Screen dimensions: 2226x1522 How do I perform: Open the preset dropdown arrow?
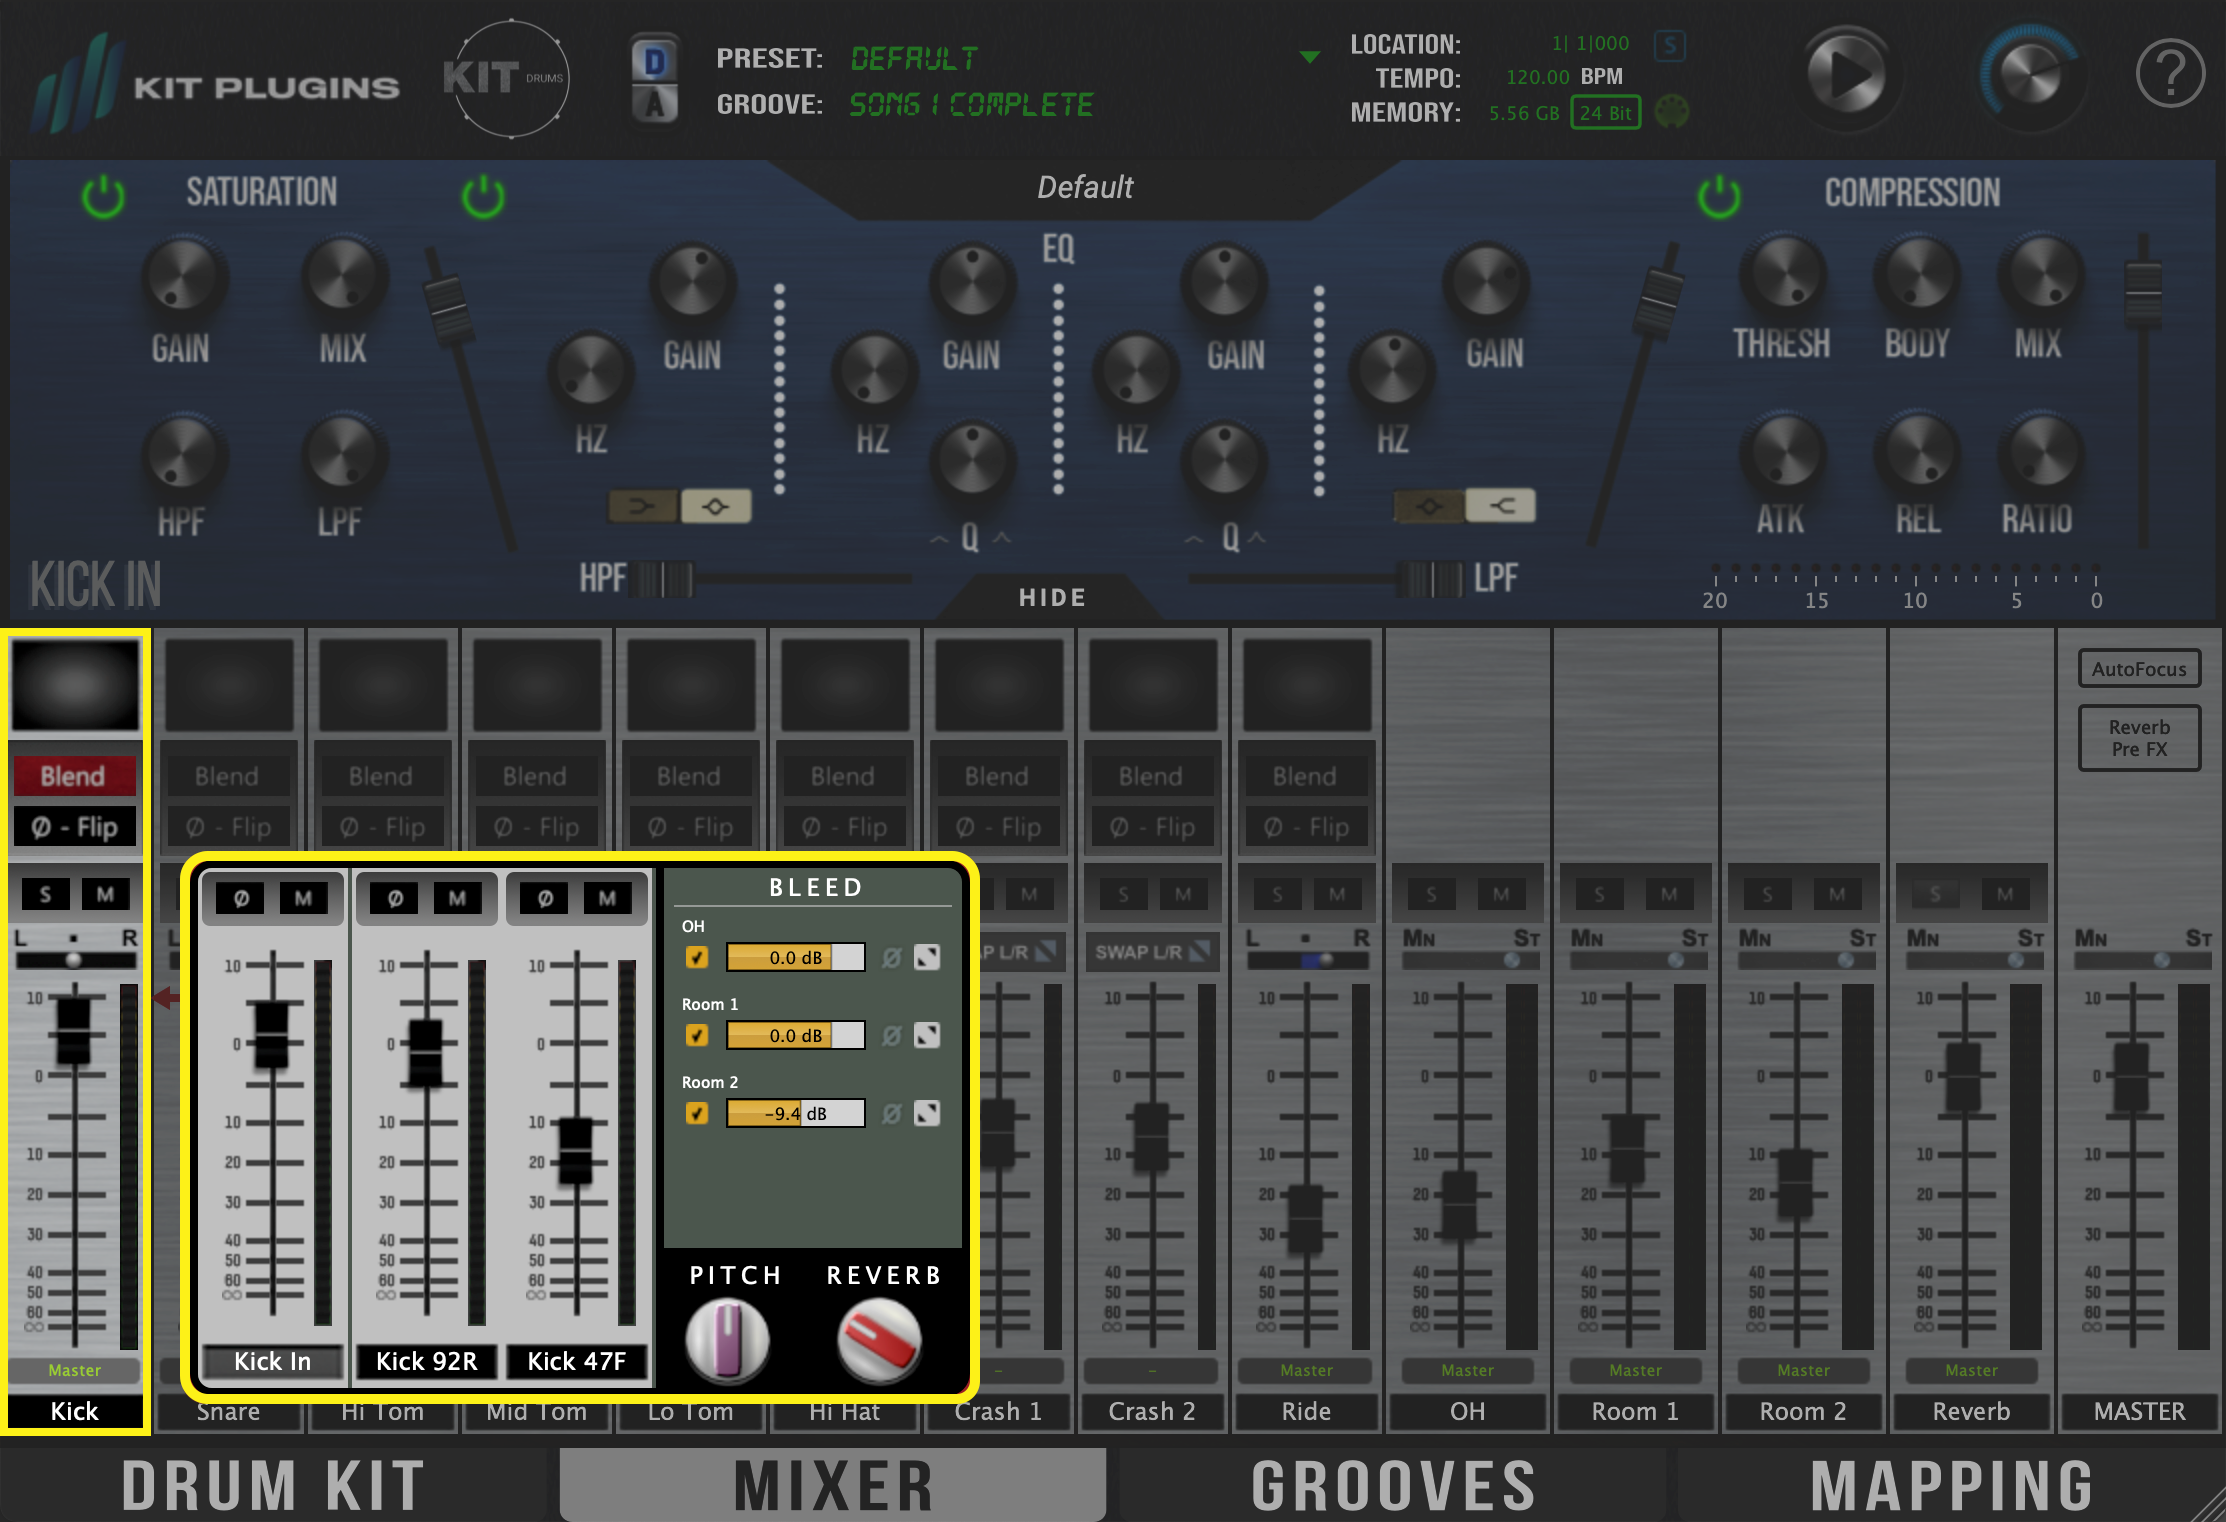[1309, 58]
